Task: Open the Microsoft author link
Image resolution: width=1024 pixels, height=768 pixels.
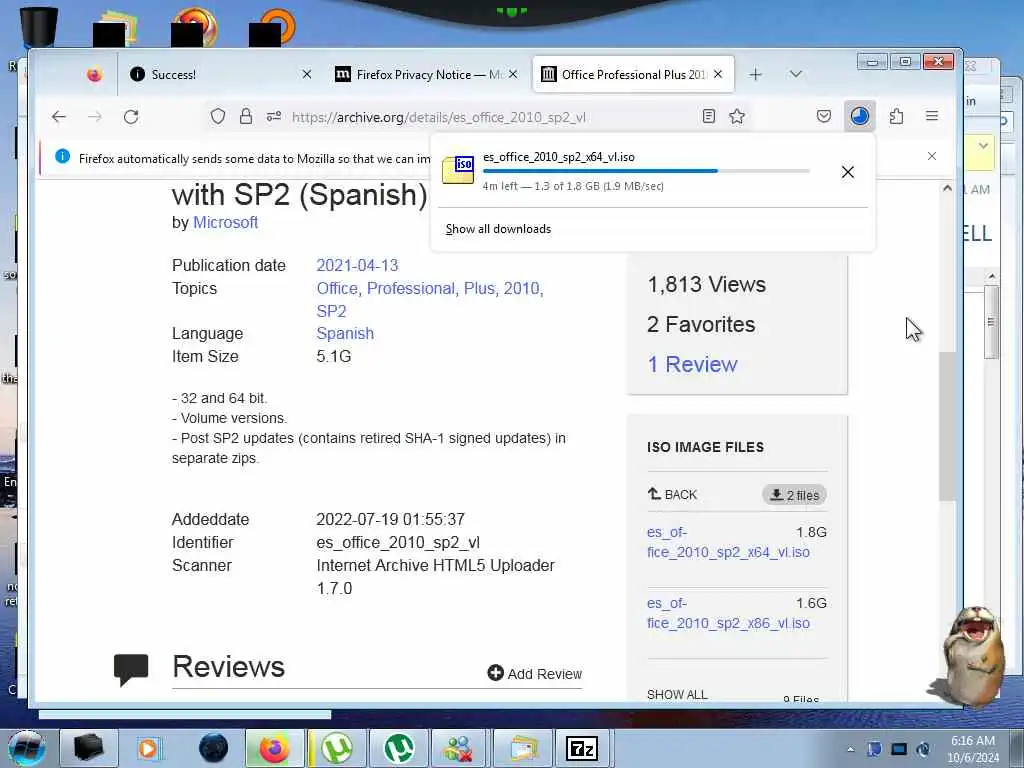Action: pyautogui.click(x=225, y=222)
